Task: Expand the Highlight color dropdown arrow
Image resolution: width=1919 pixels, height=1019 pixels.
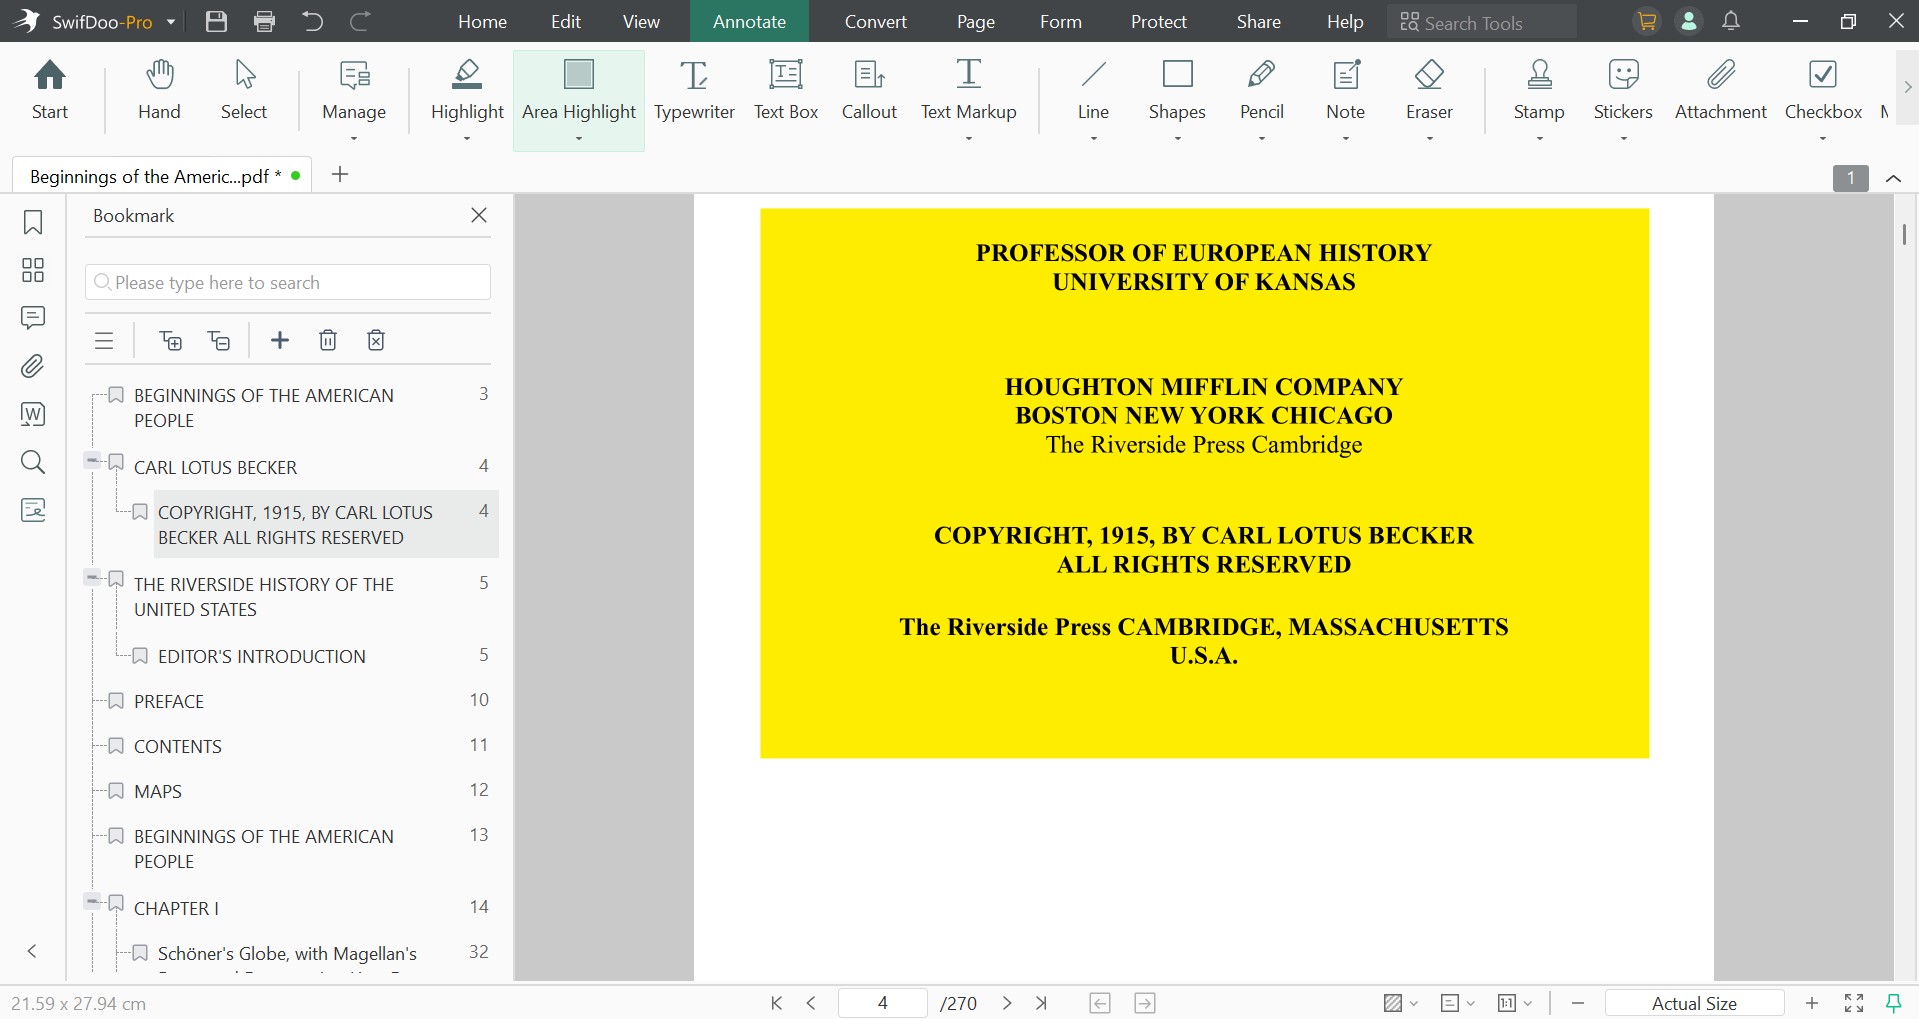Action: (x=467, y=138)
